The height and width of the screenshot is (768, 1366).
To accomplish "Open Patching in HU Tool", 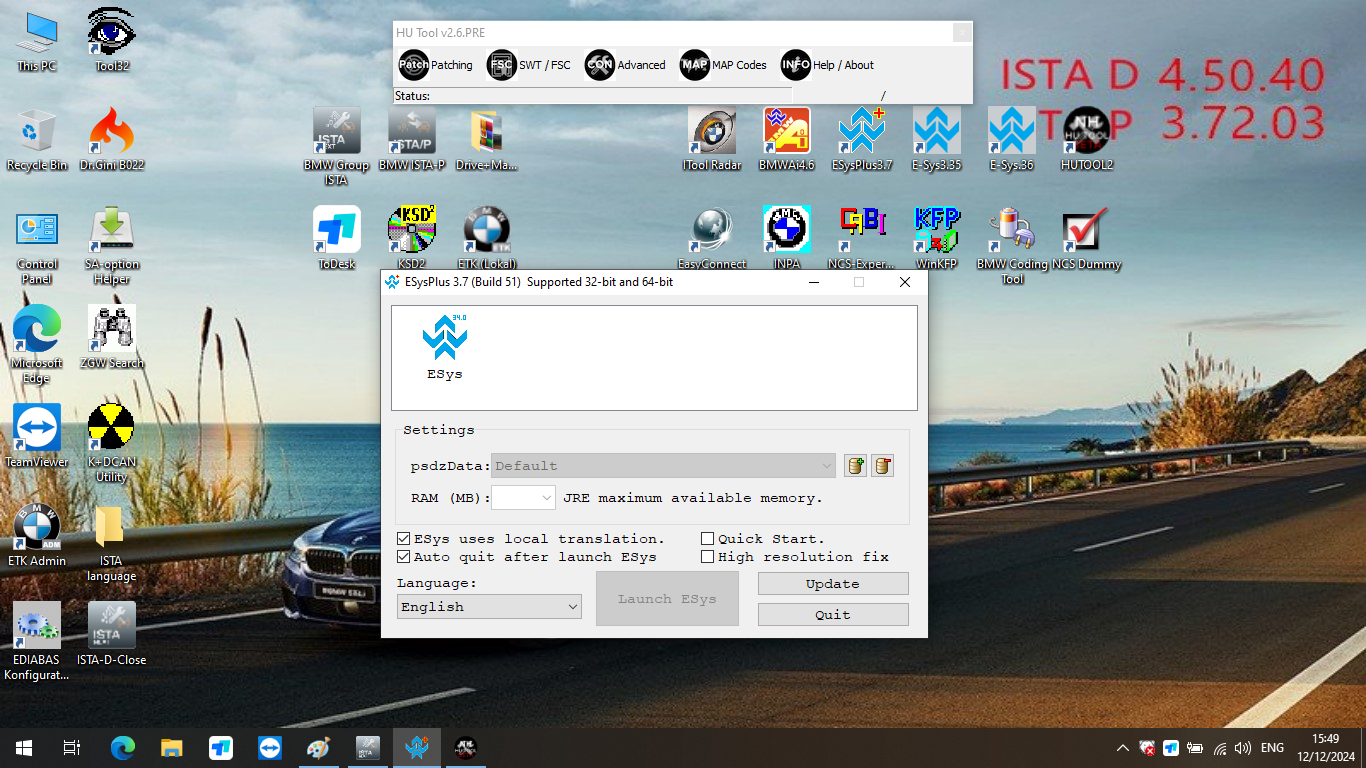I will point(435,65).
